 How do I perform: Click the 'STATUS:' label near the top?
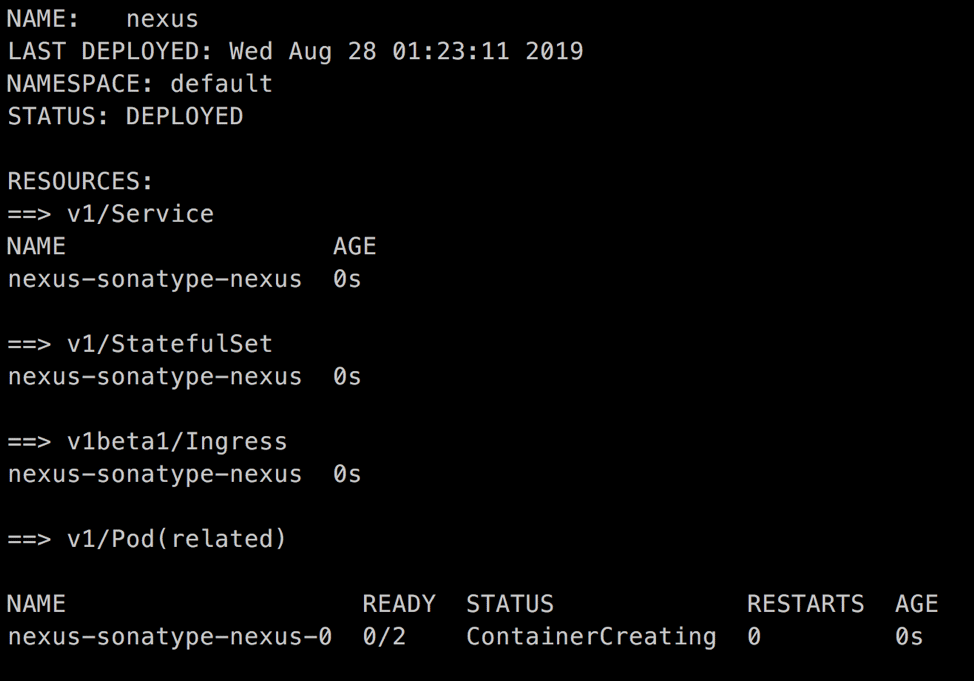click(x=58, y=116)
